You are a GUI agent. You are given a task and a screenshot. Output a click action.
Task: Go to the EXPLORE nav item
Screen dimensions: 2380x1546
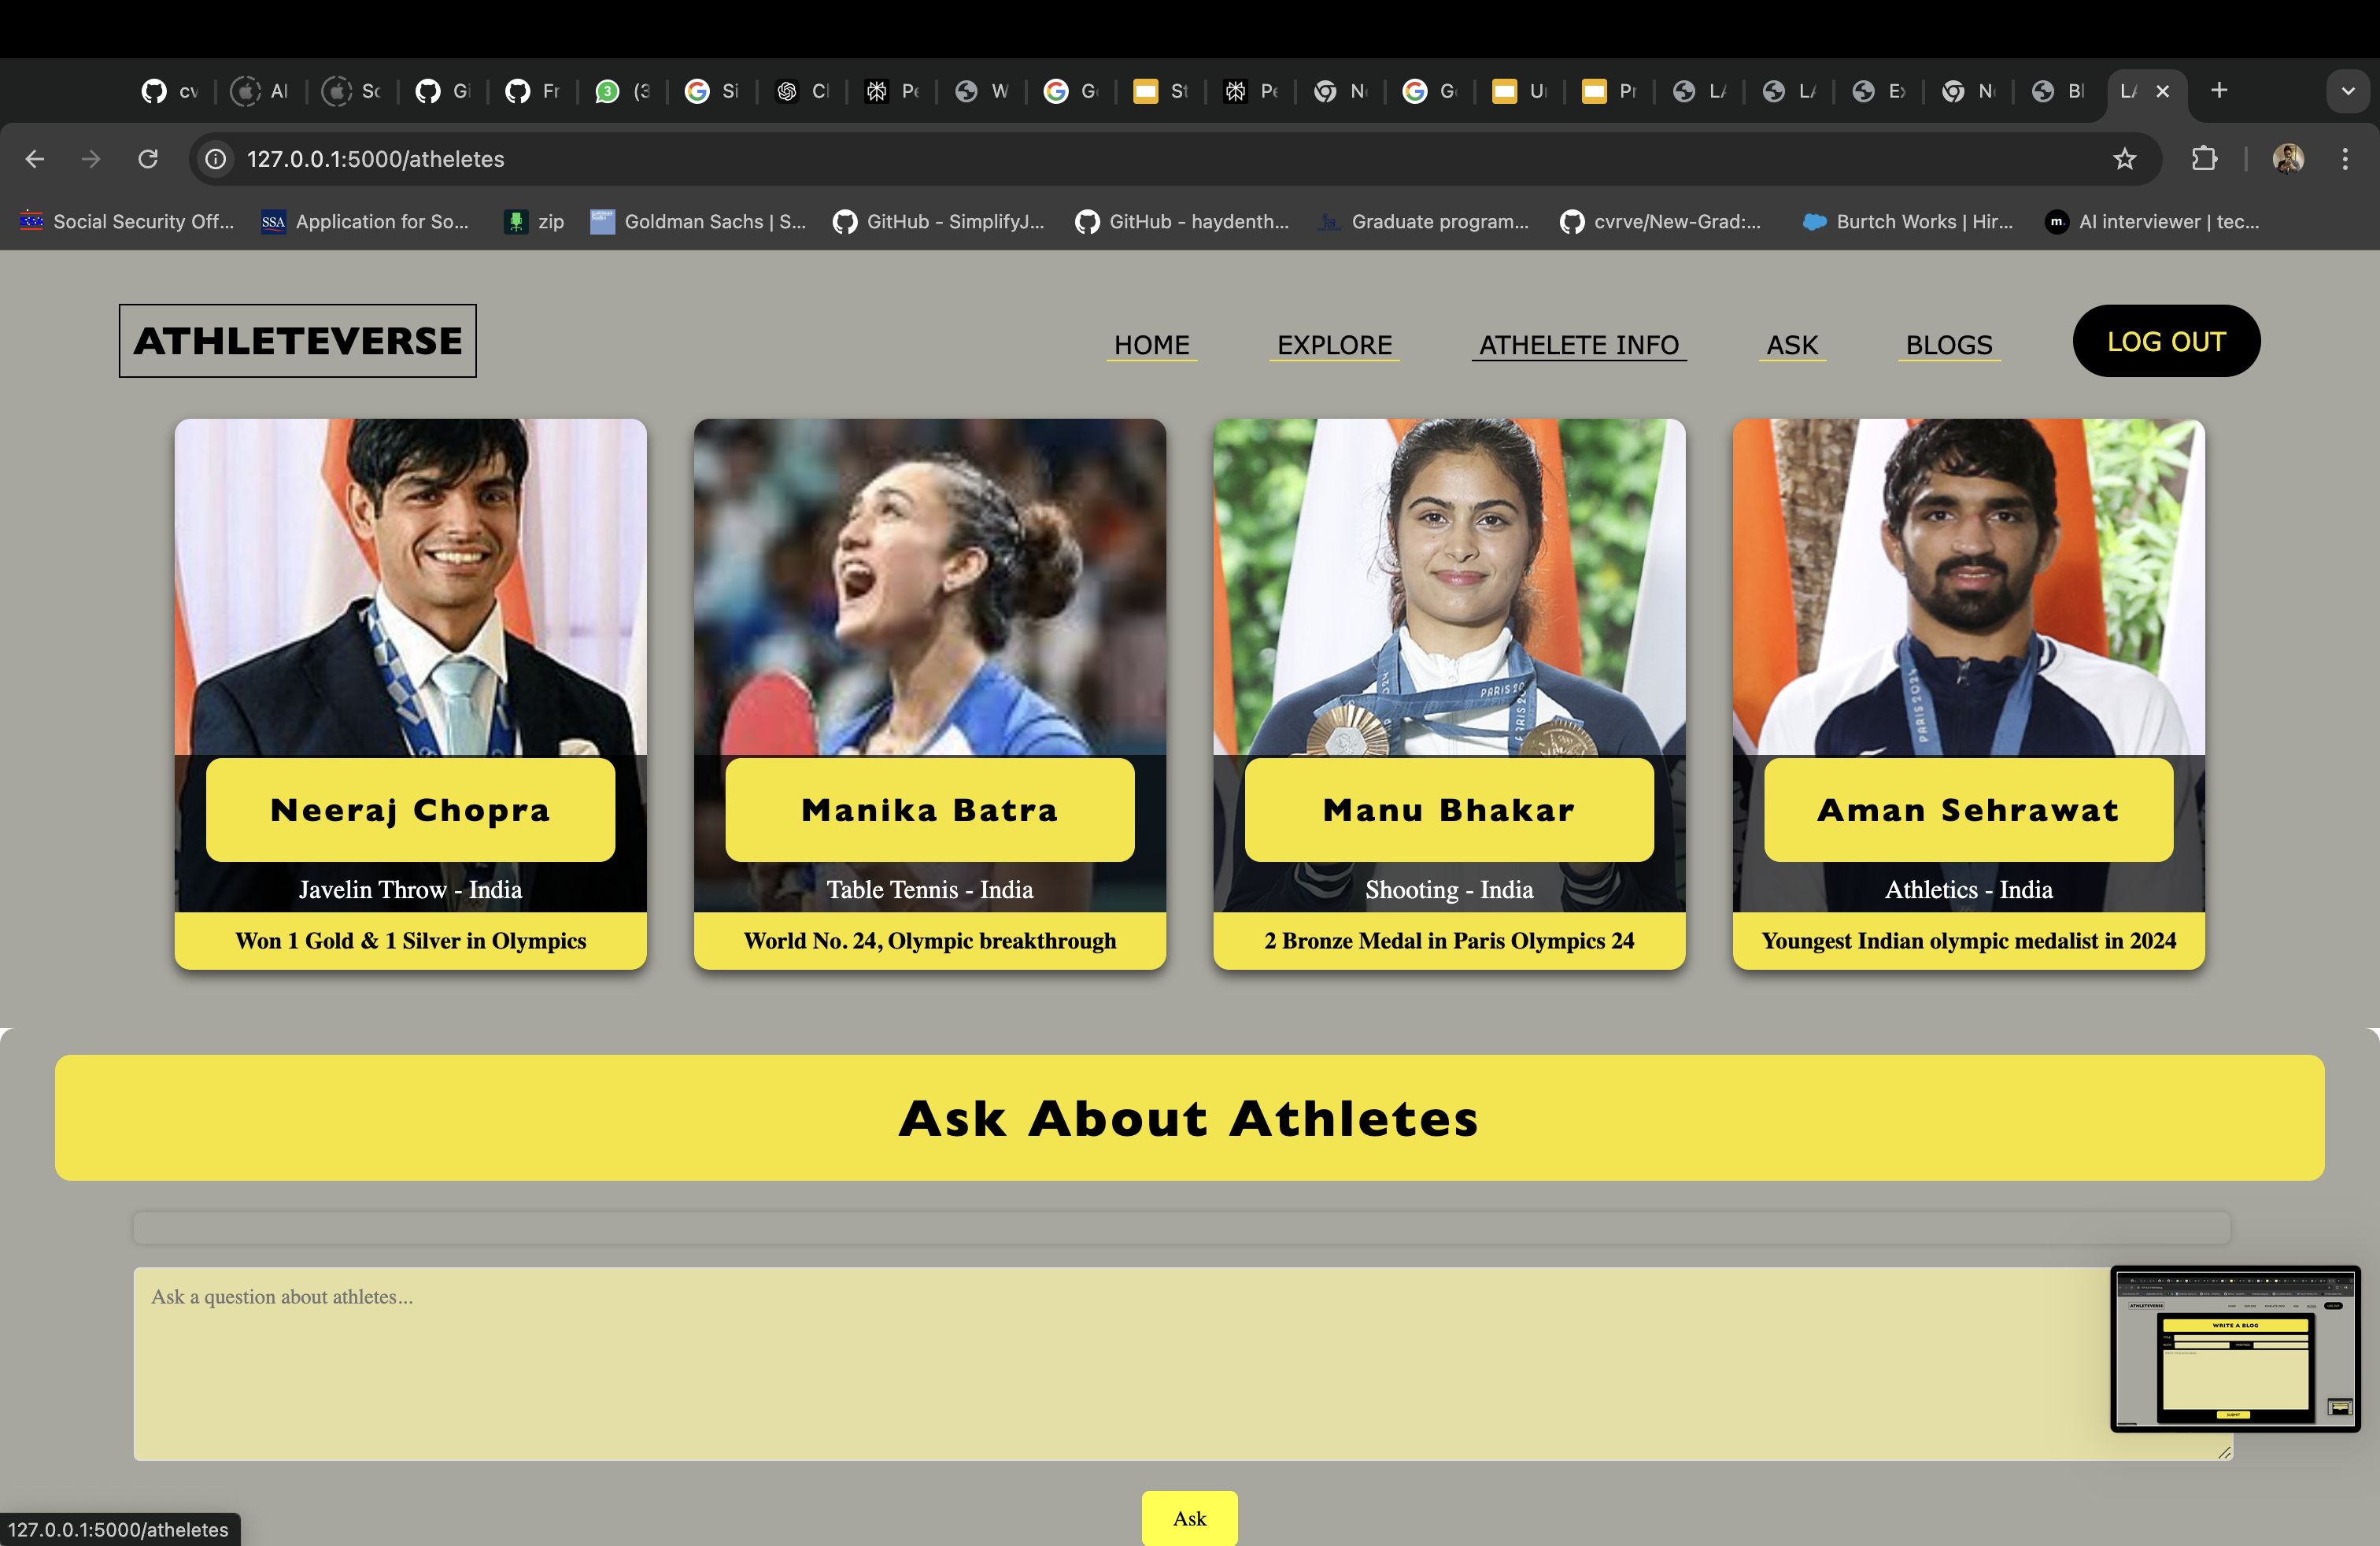click(x=1334, y=345)
